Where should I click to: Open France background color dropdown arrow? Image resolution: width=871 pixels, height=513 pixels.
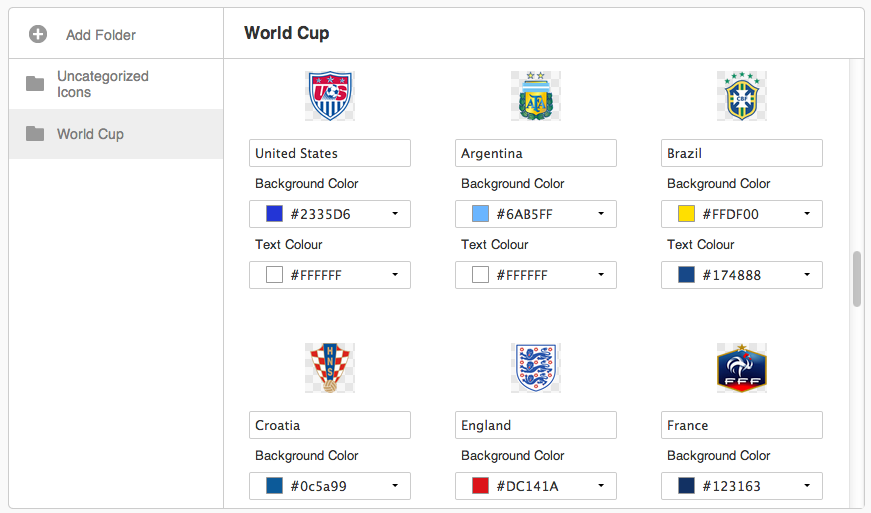click(807, 486)
